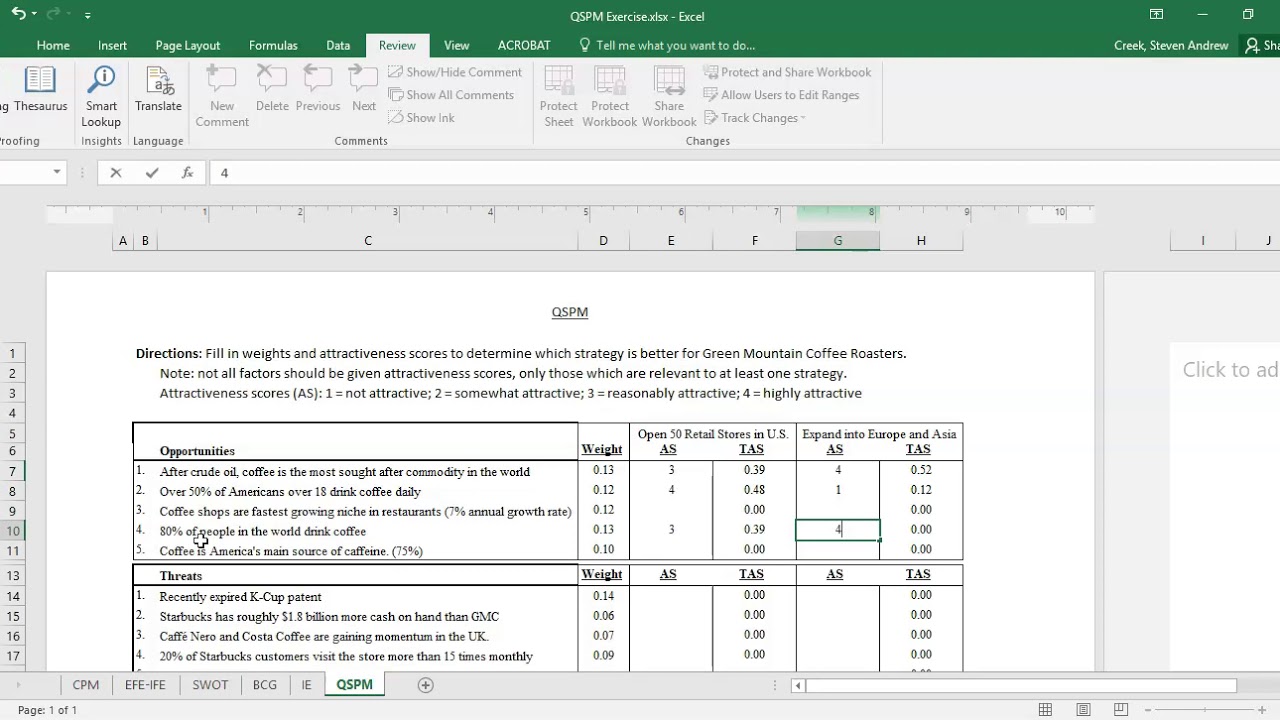Click the Protect Workbook icon
The image size is (1280, 720).
pos(610,96)
